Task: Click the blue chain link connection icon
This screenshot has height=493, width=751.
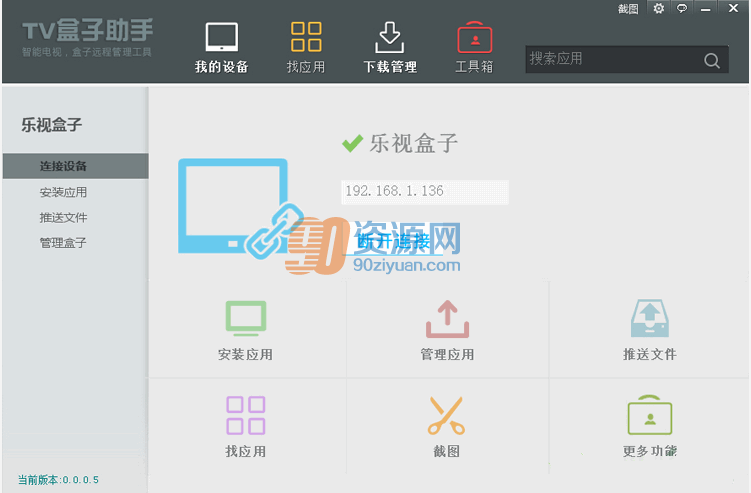Action: pos(274,231)
